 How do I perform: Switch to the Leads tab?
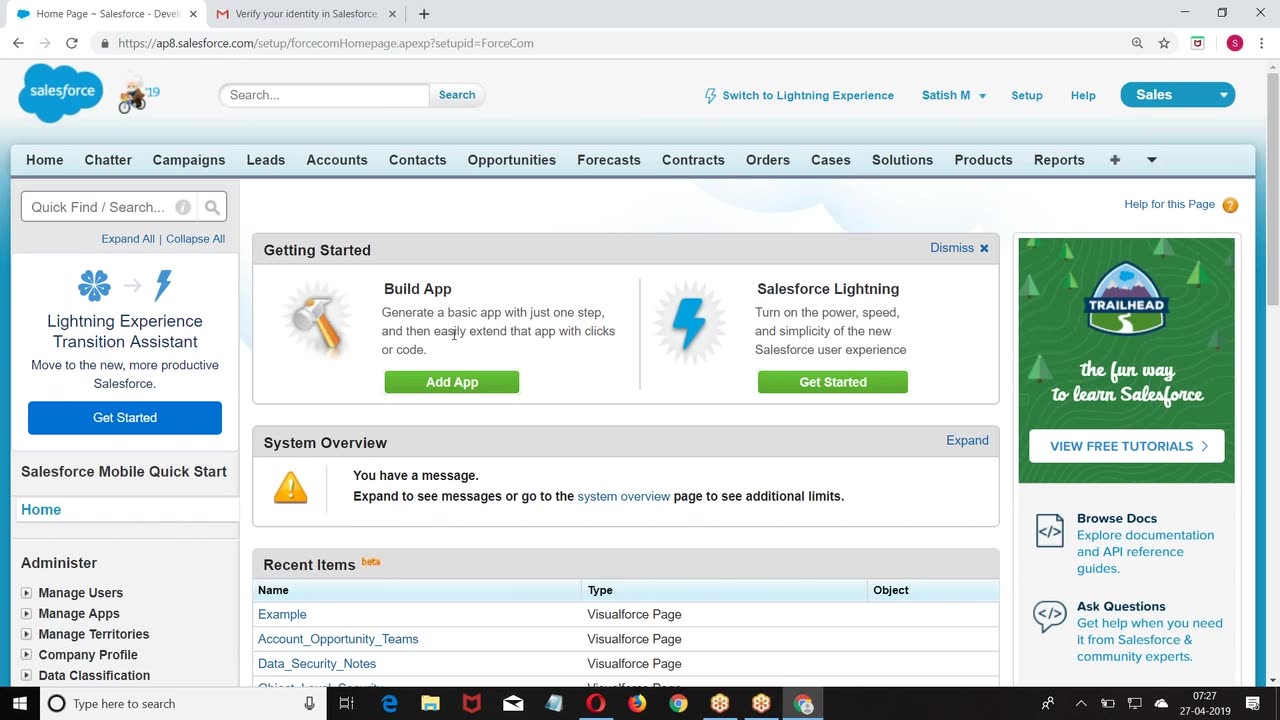pyautogui.click(x=266, y=160)
